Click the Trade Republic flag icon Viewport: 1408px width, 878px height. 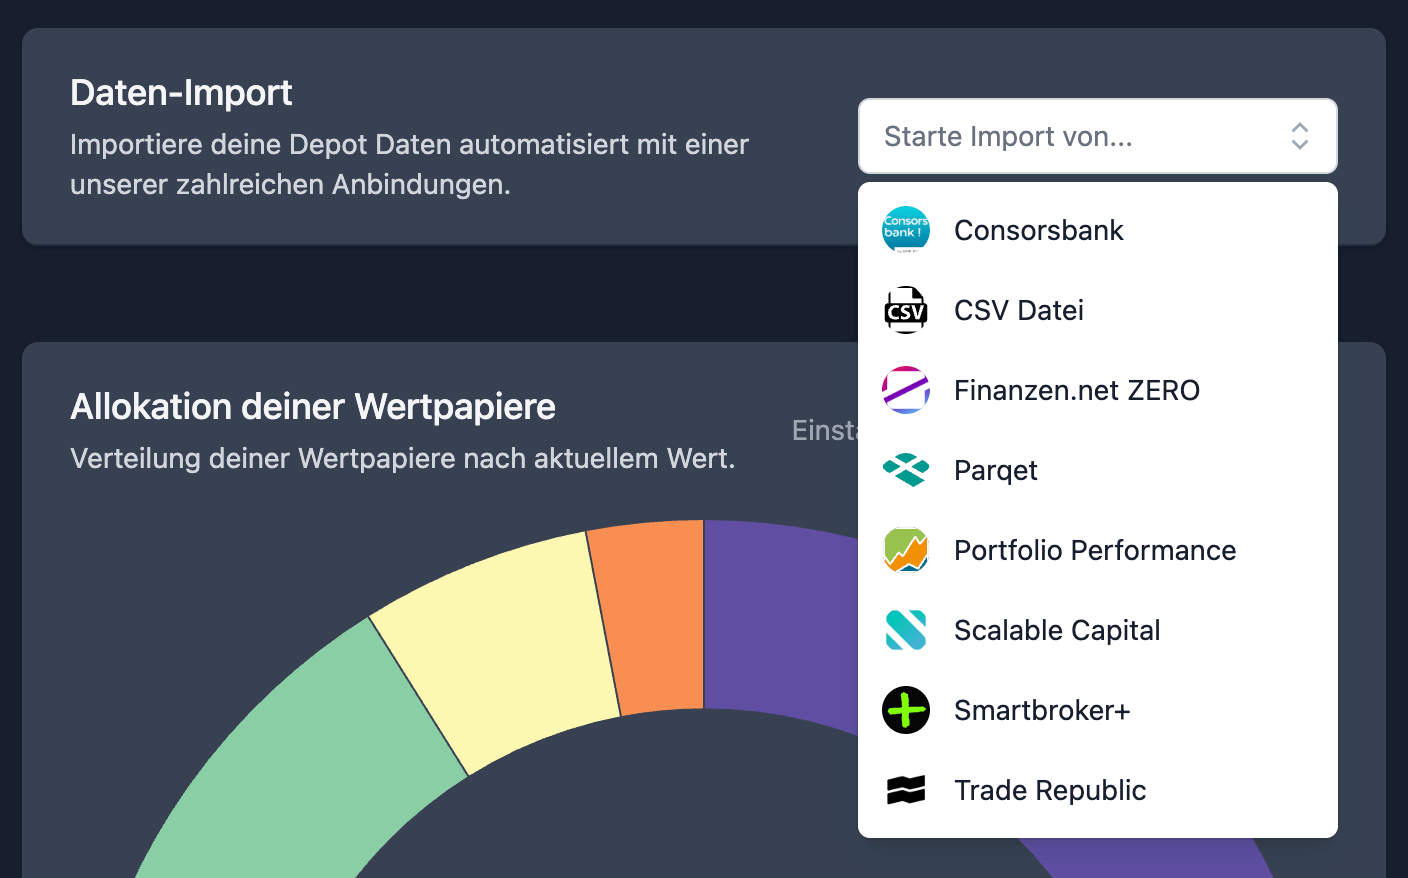coord(905,790)
